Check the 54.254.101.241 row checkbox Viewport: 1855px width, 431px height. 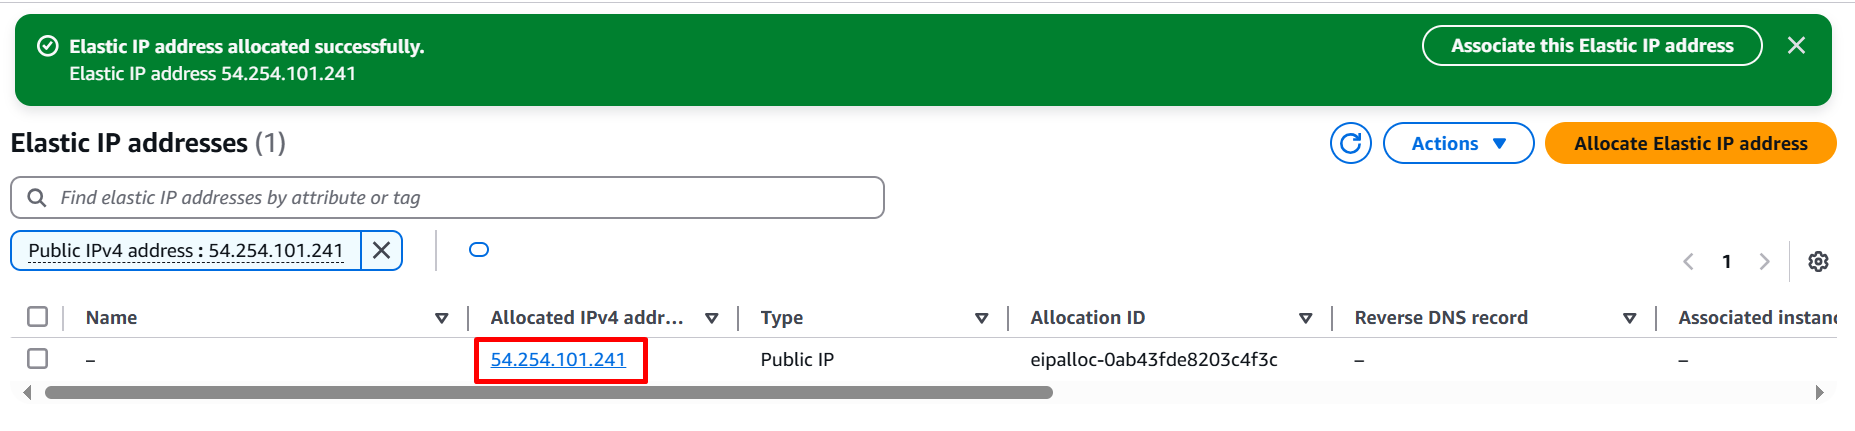tap(38, 358)
